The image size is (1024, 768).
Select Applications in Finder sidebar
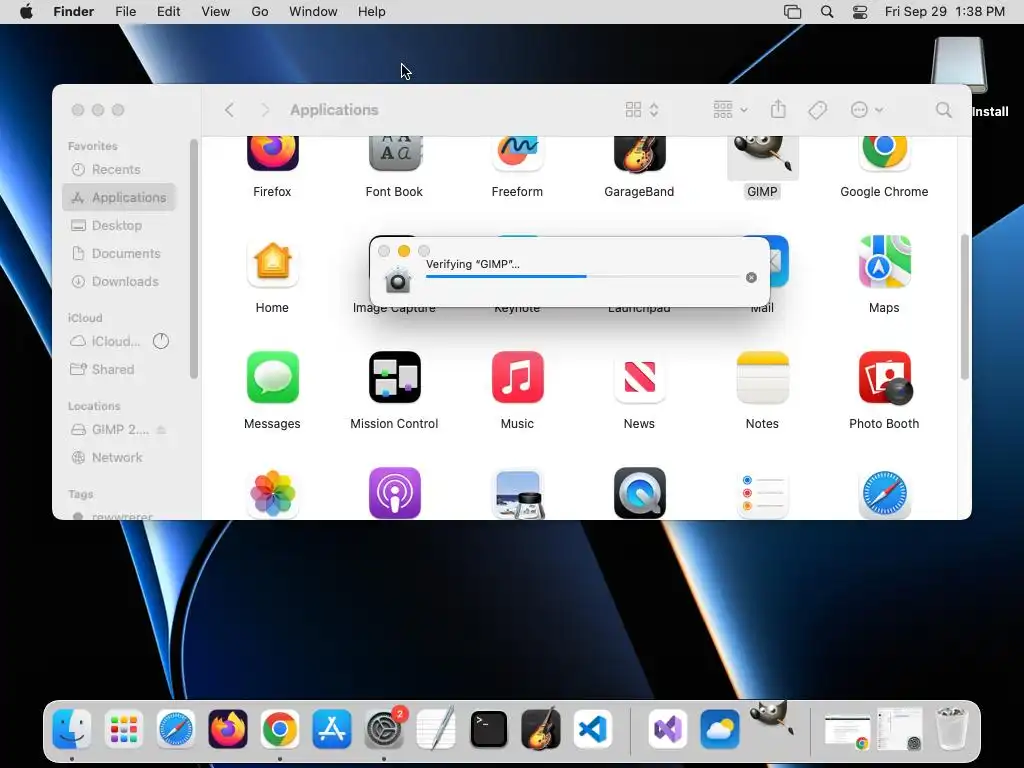(x=119, y=197)
